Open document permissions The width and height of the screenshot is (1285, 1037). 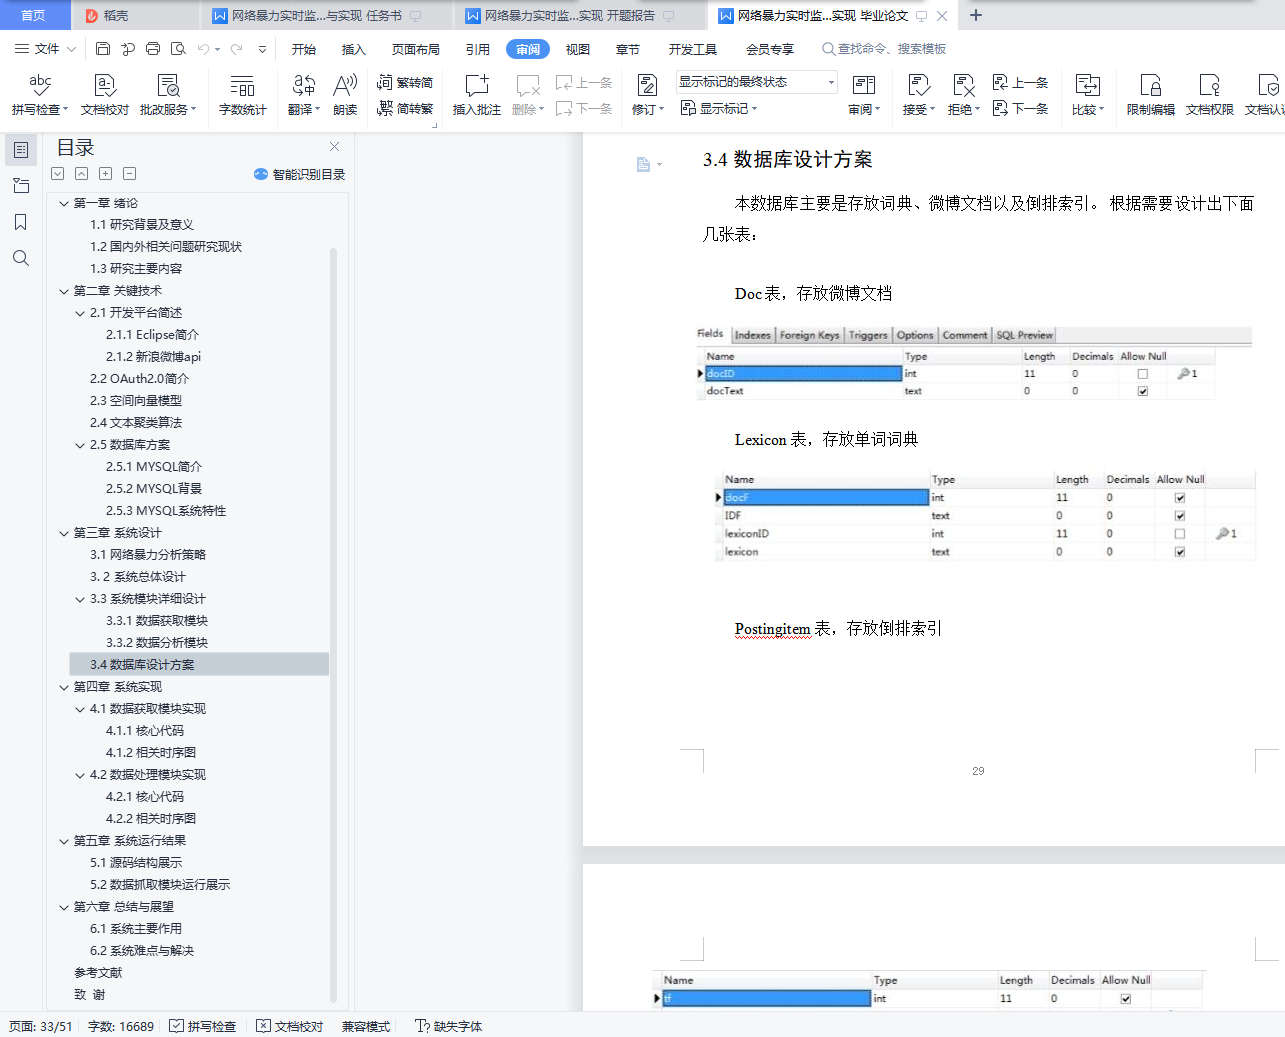1210,95
